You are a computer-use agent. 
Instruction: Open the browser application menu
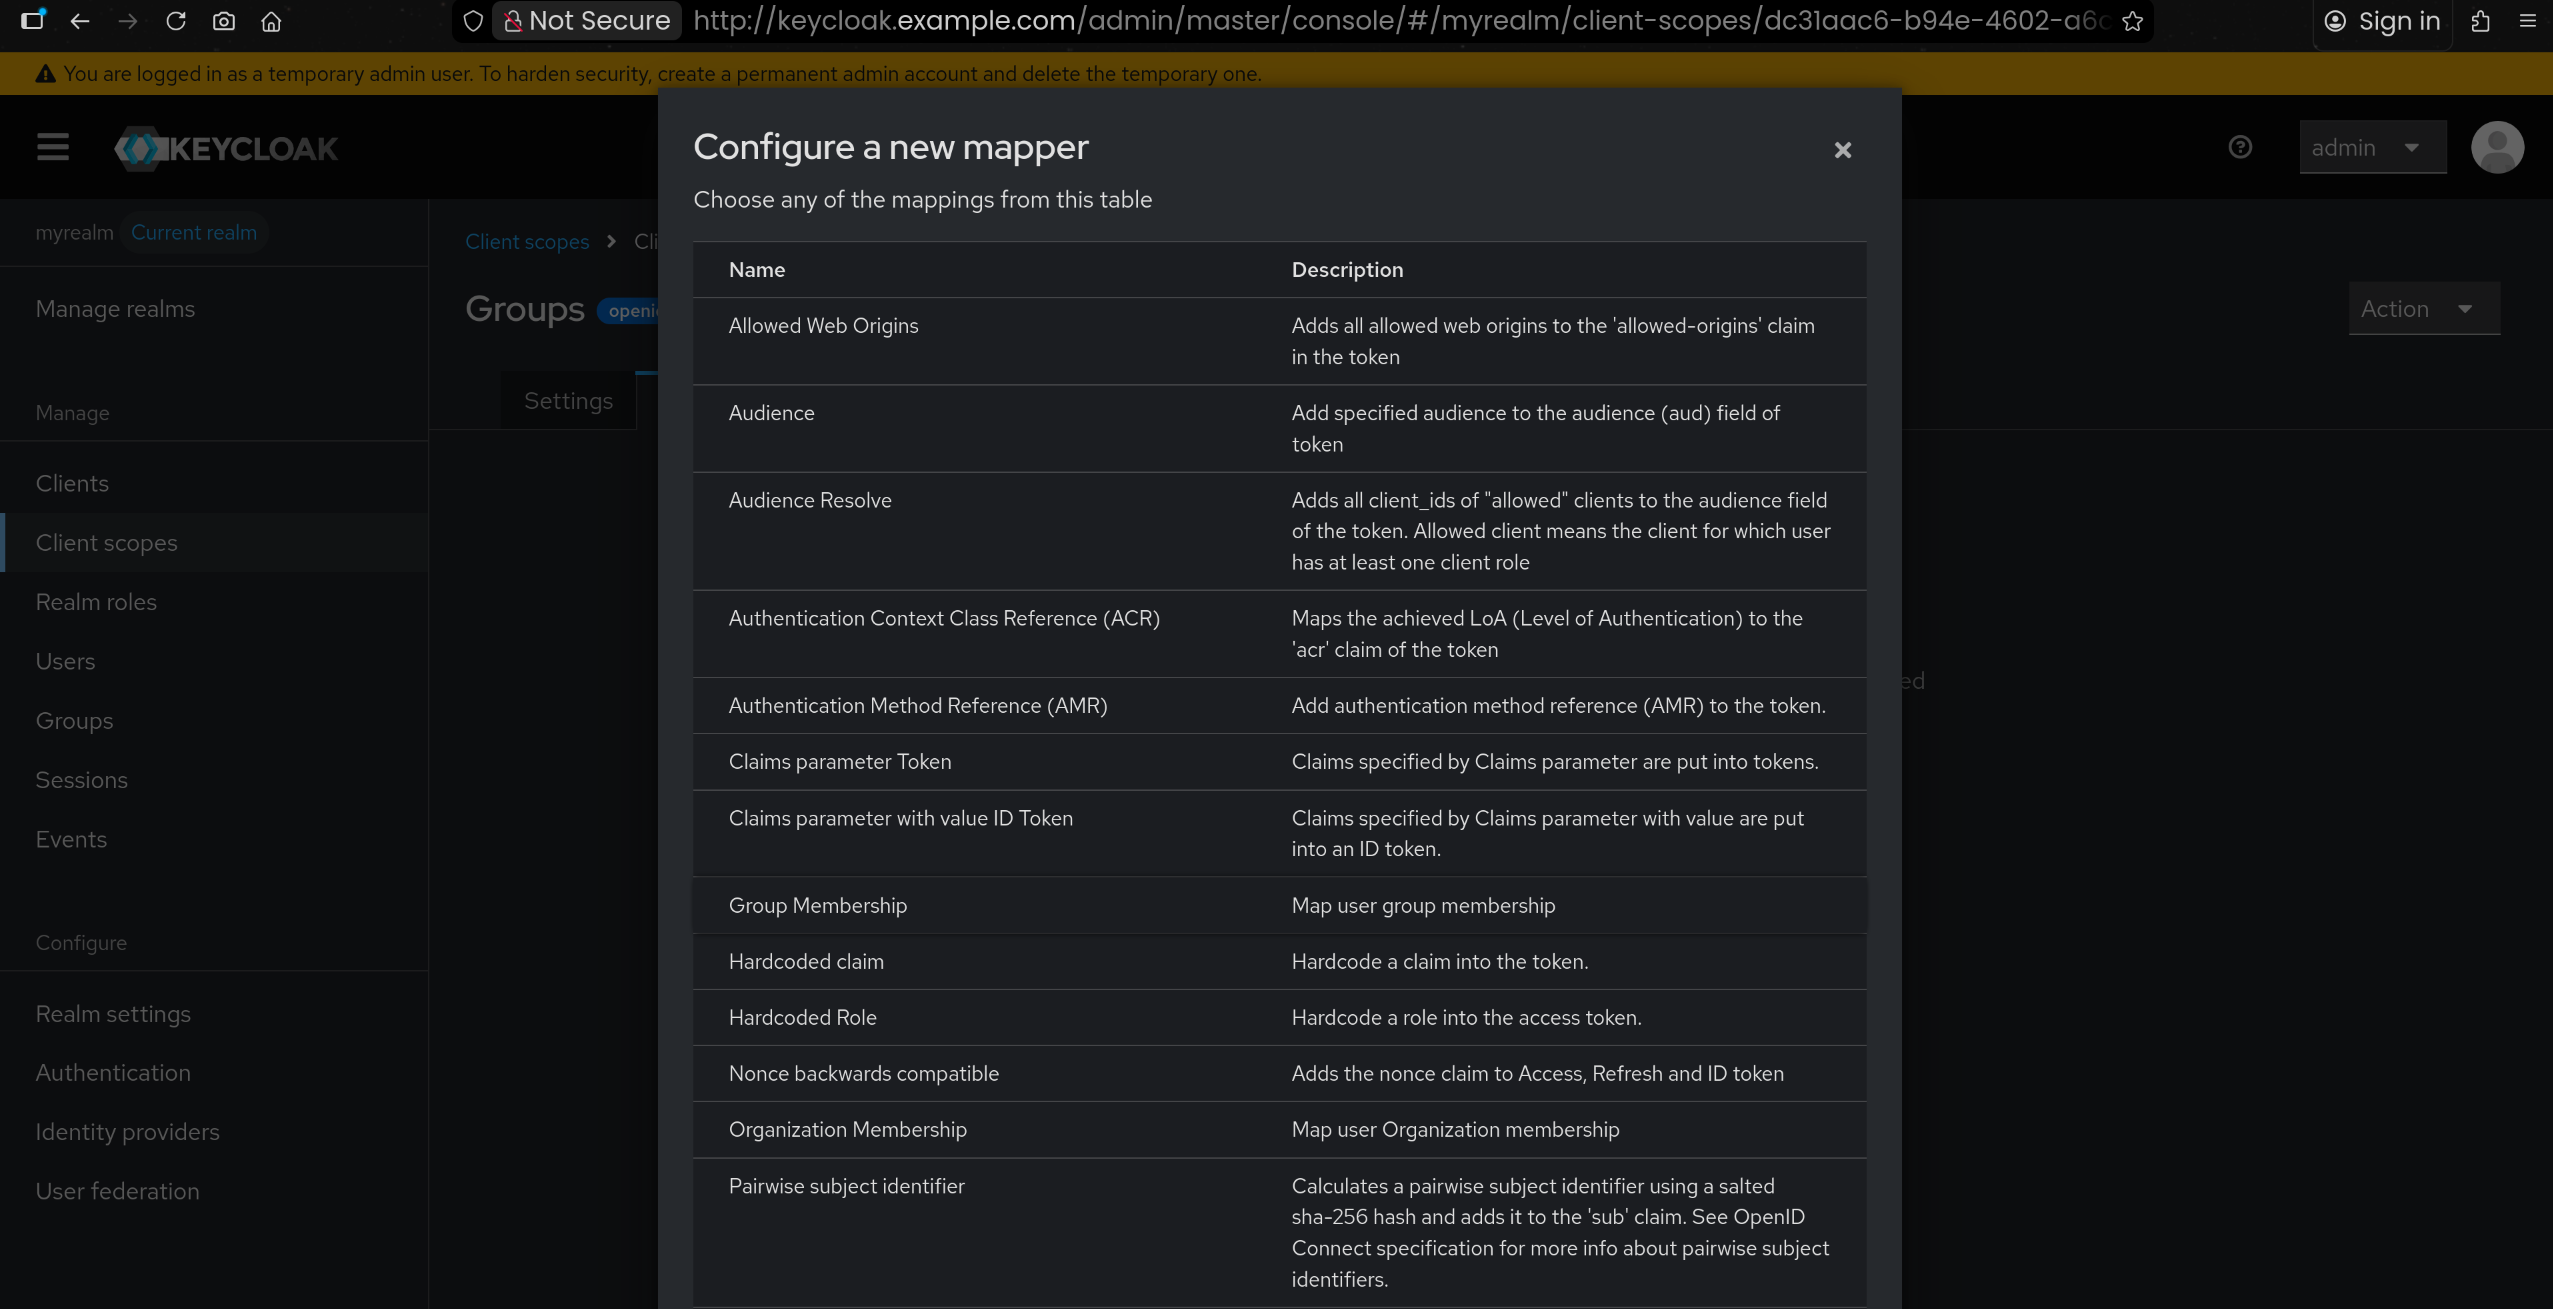click(x=2528, y=21)
